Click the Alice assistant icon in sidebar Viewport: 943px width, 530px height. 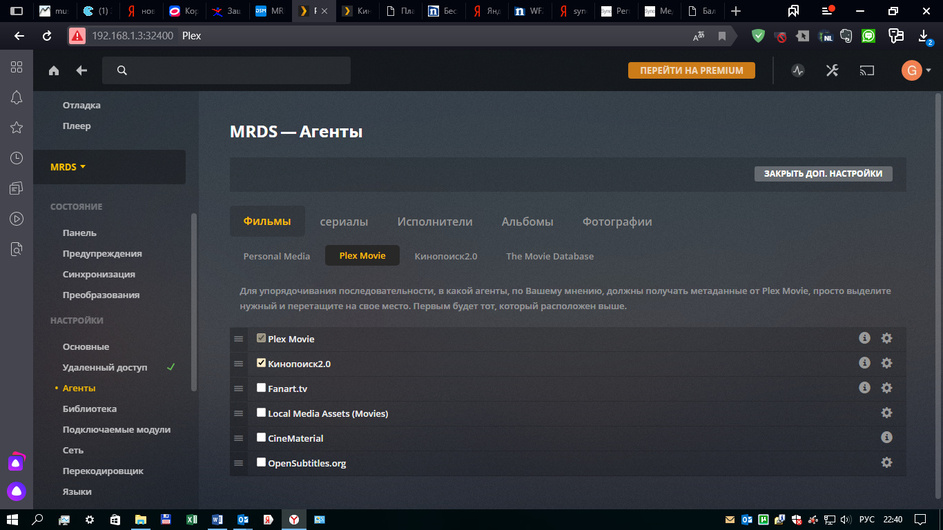[x=16, y=491]
